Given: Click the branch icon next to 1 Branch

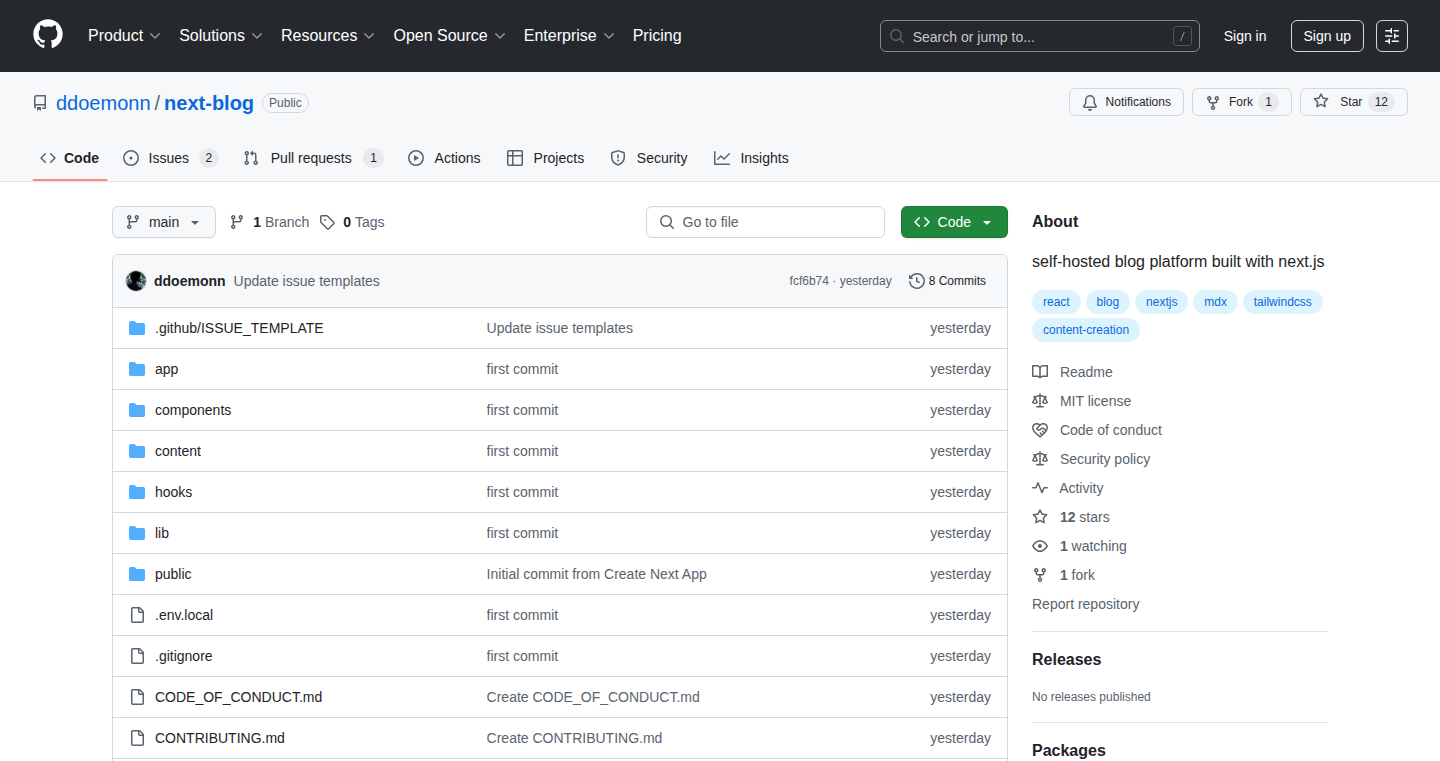Looking at the screenshot, I should tap(237, 222).
